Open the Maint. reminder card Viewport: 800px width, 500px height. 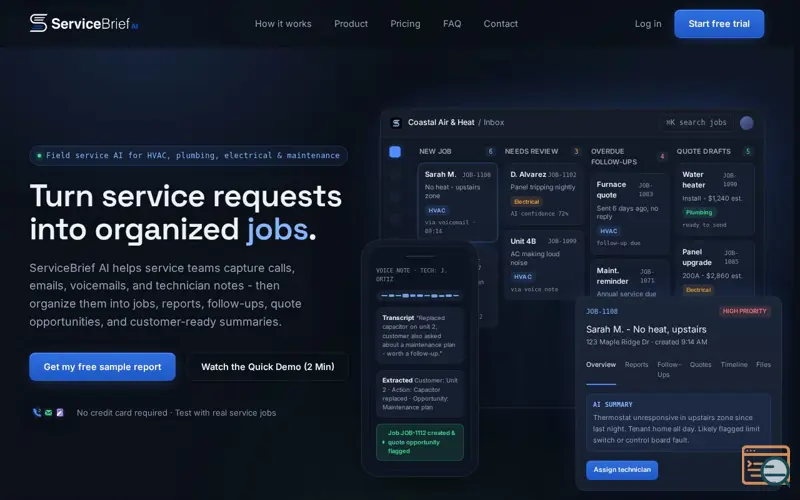(x=629, y=280)
